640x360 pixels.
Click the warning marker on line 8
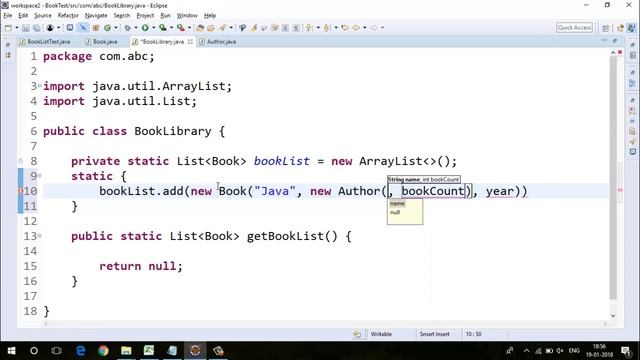point(20,161)
